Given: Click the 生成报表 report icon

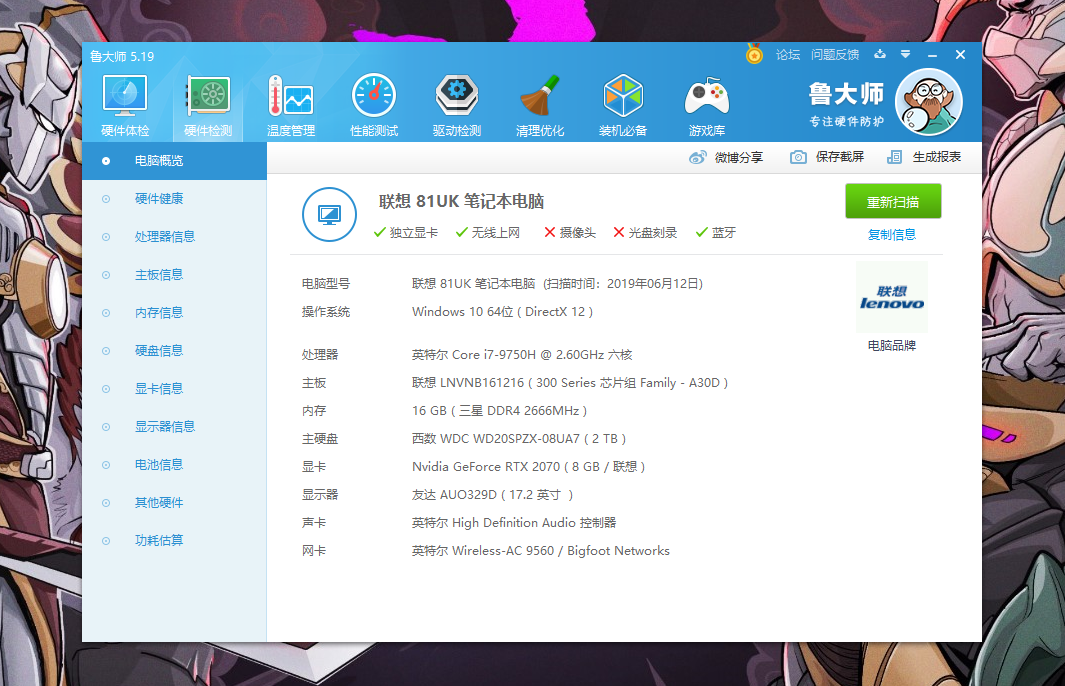Looking at the screenshot, I should click(895, 158).
